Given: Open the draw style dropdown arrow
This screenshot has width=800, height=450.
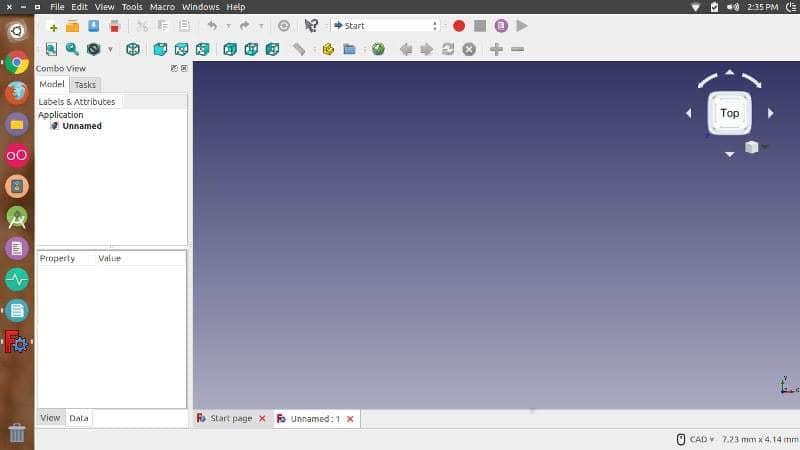Looking at the screenshot, I should 110,49.
